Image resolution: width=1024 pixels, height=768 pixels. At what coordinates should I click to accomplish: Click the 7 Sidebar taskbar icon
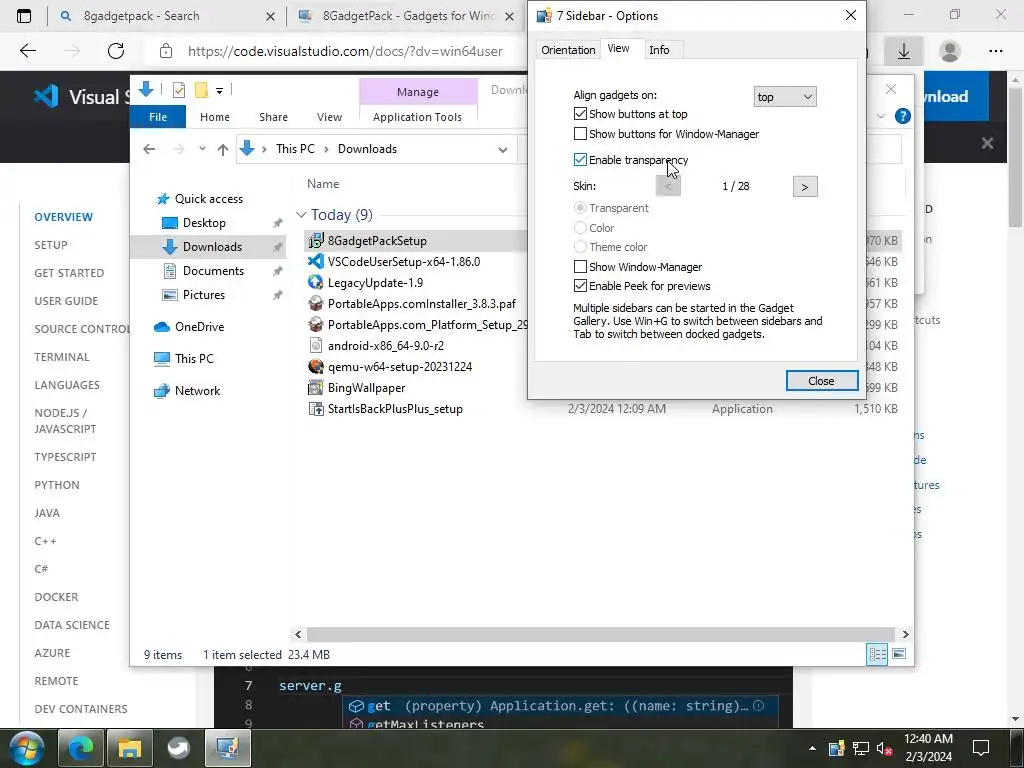[x=228, y=748]
